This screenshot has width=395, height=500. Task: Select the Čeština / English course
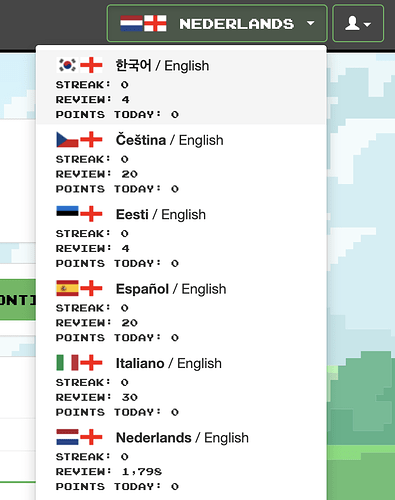coord(181,162)
